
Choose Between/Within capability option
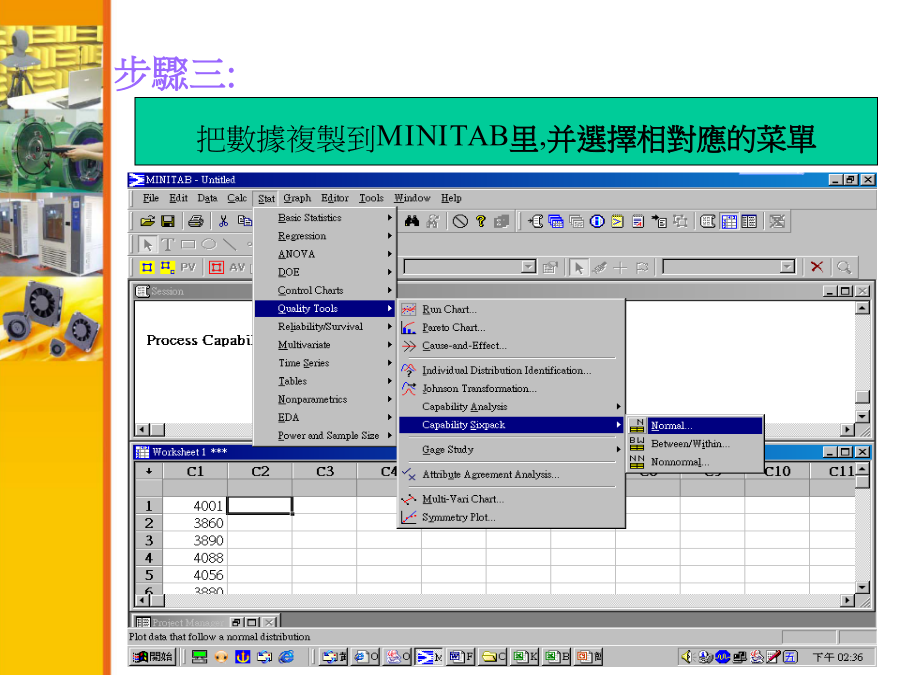click(x=695, y=444)
